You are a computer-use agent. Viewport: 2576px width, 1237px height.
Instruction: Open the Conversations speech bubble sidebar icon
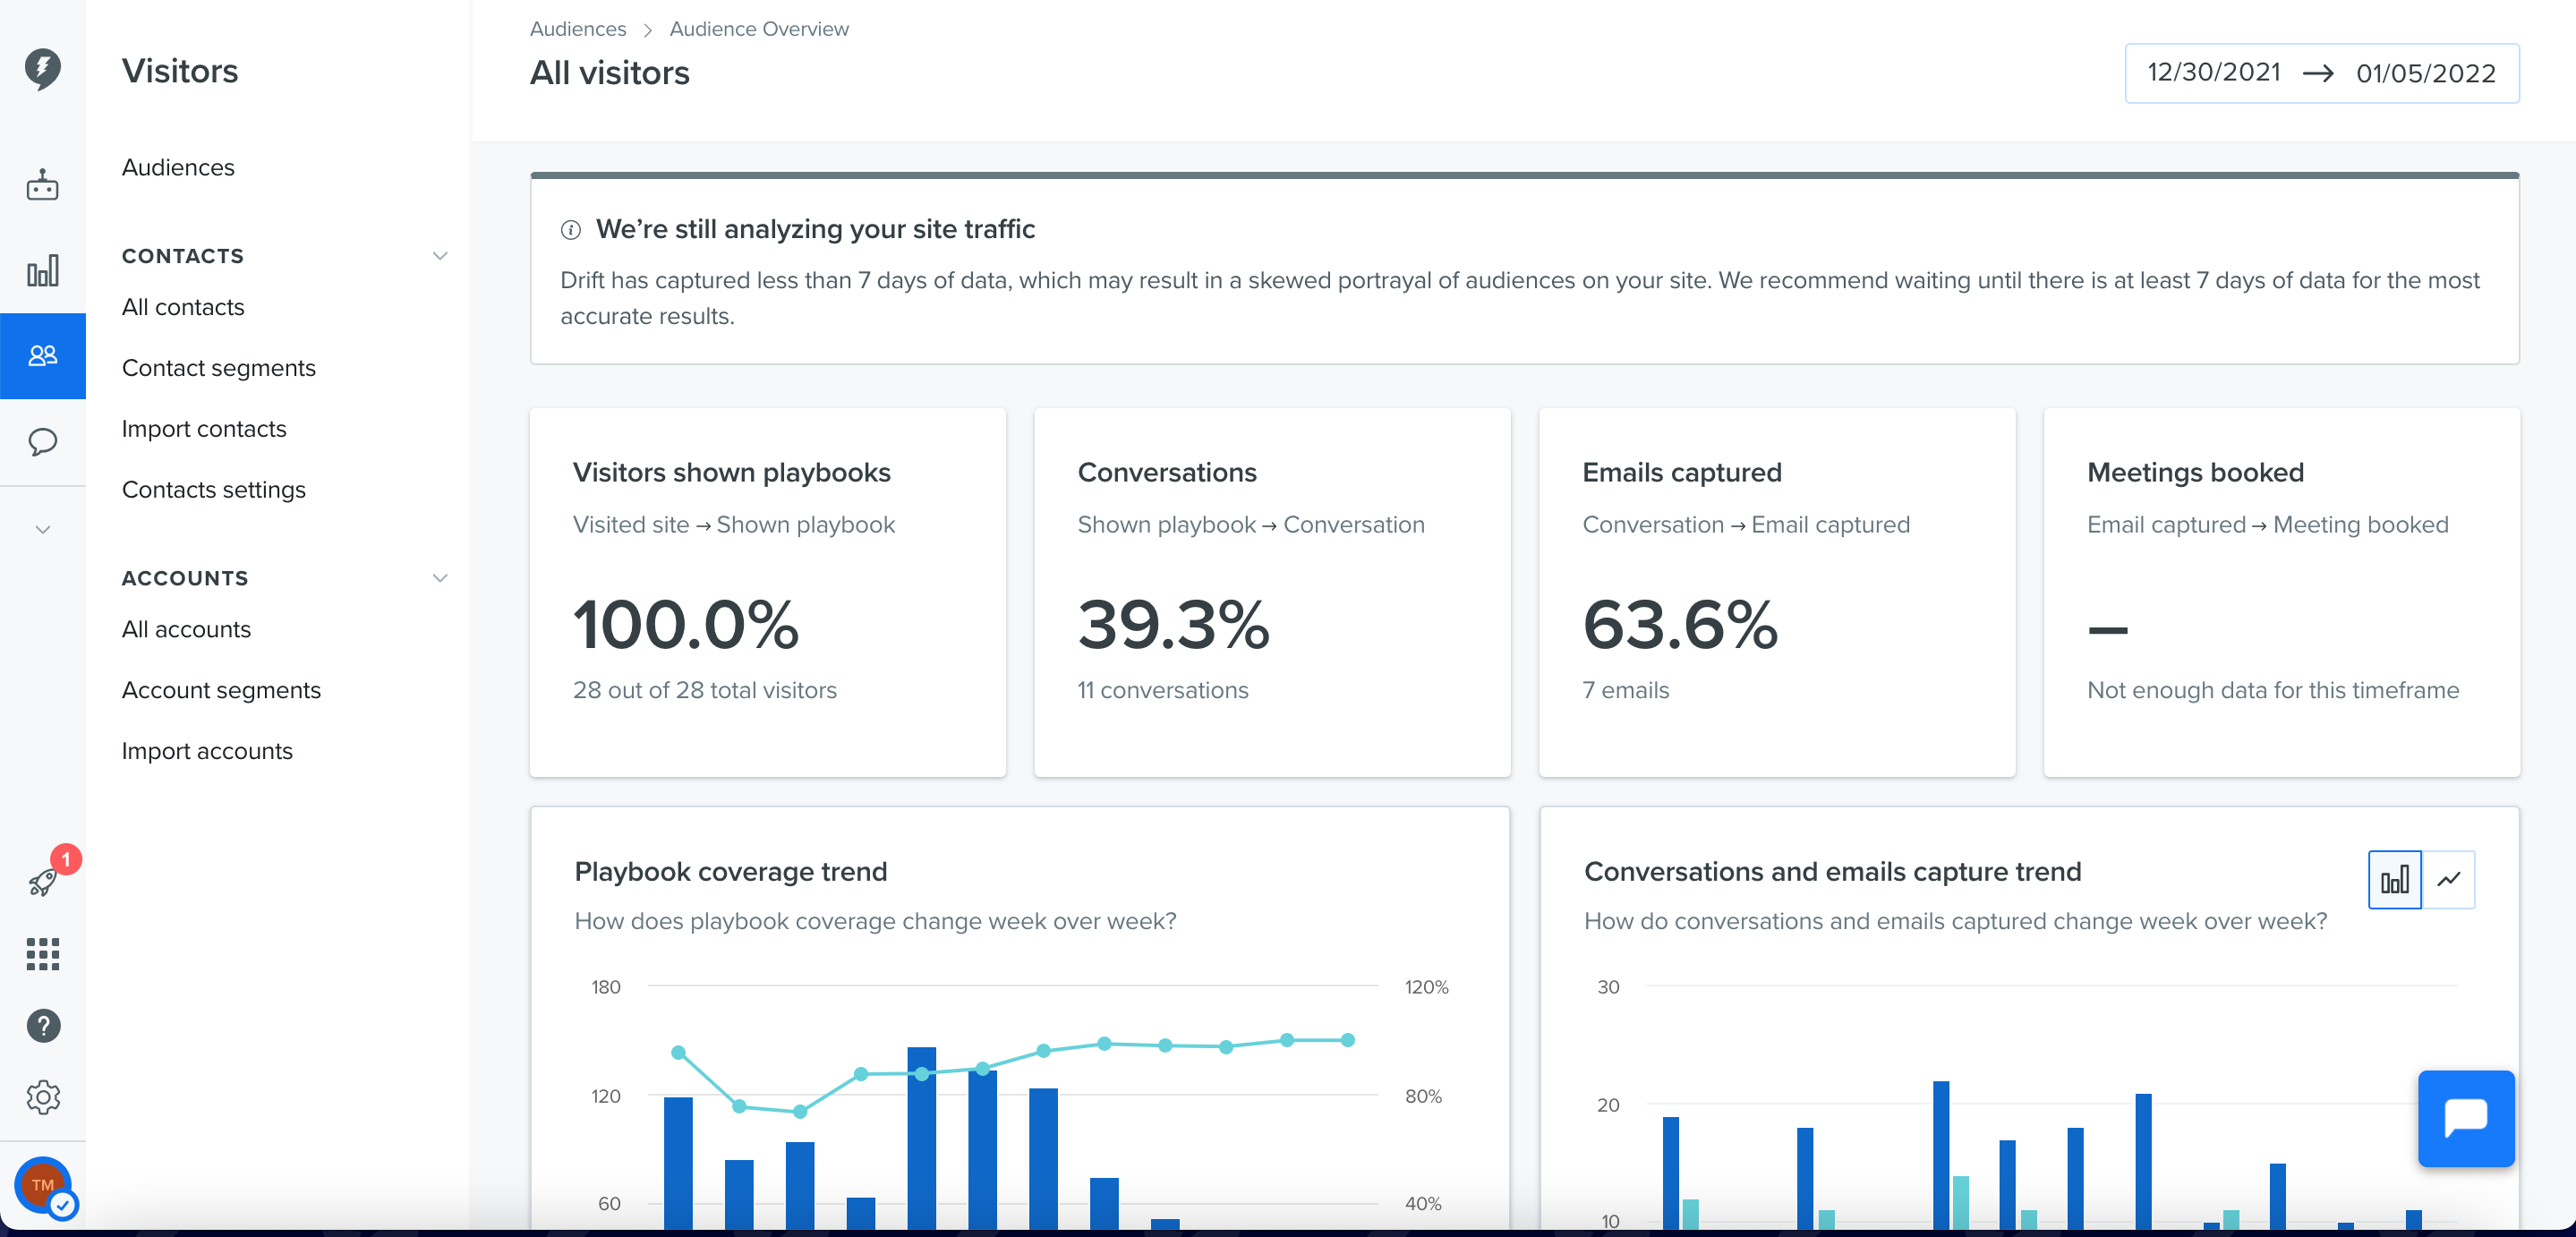coord(42,441)
